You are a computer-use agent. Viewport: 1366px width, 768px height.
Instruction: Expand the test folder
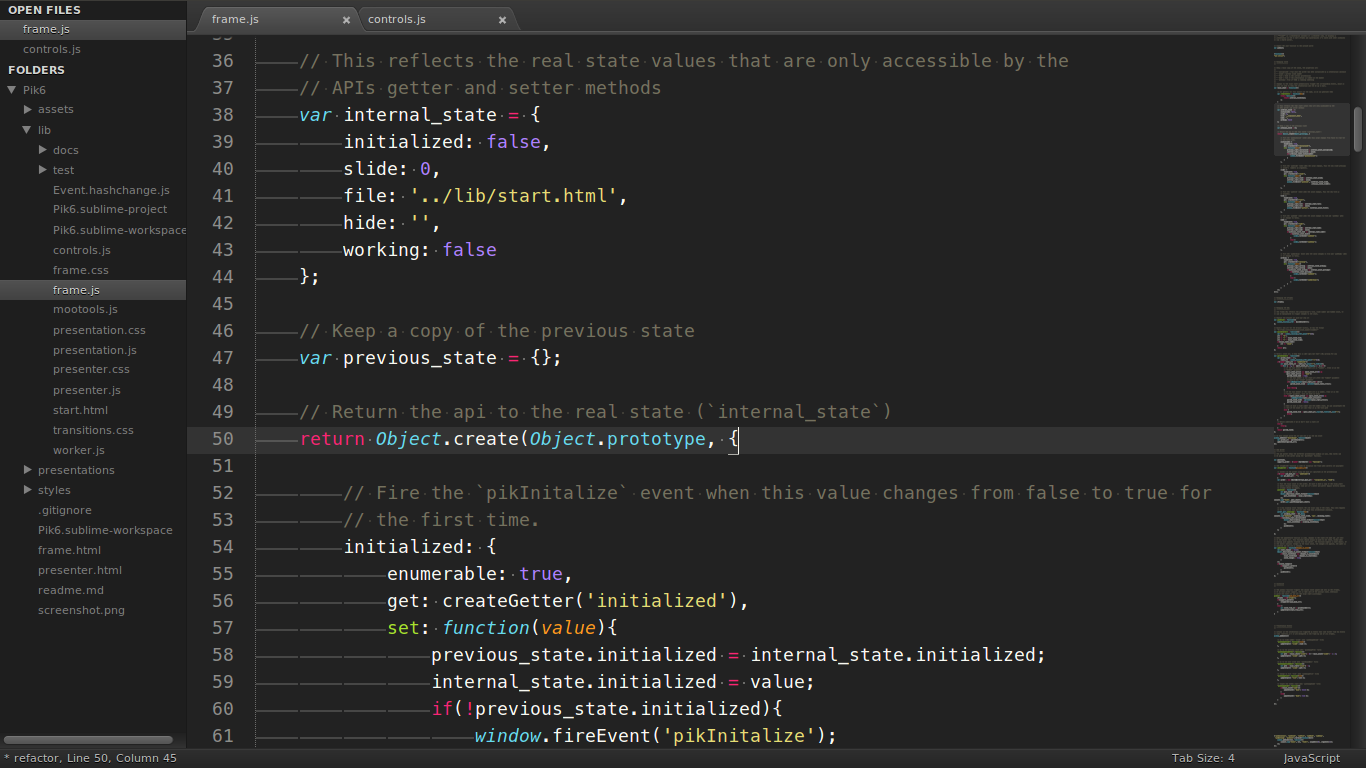tap(43, 170)
